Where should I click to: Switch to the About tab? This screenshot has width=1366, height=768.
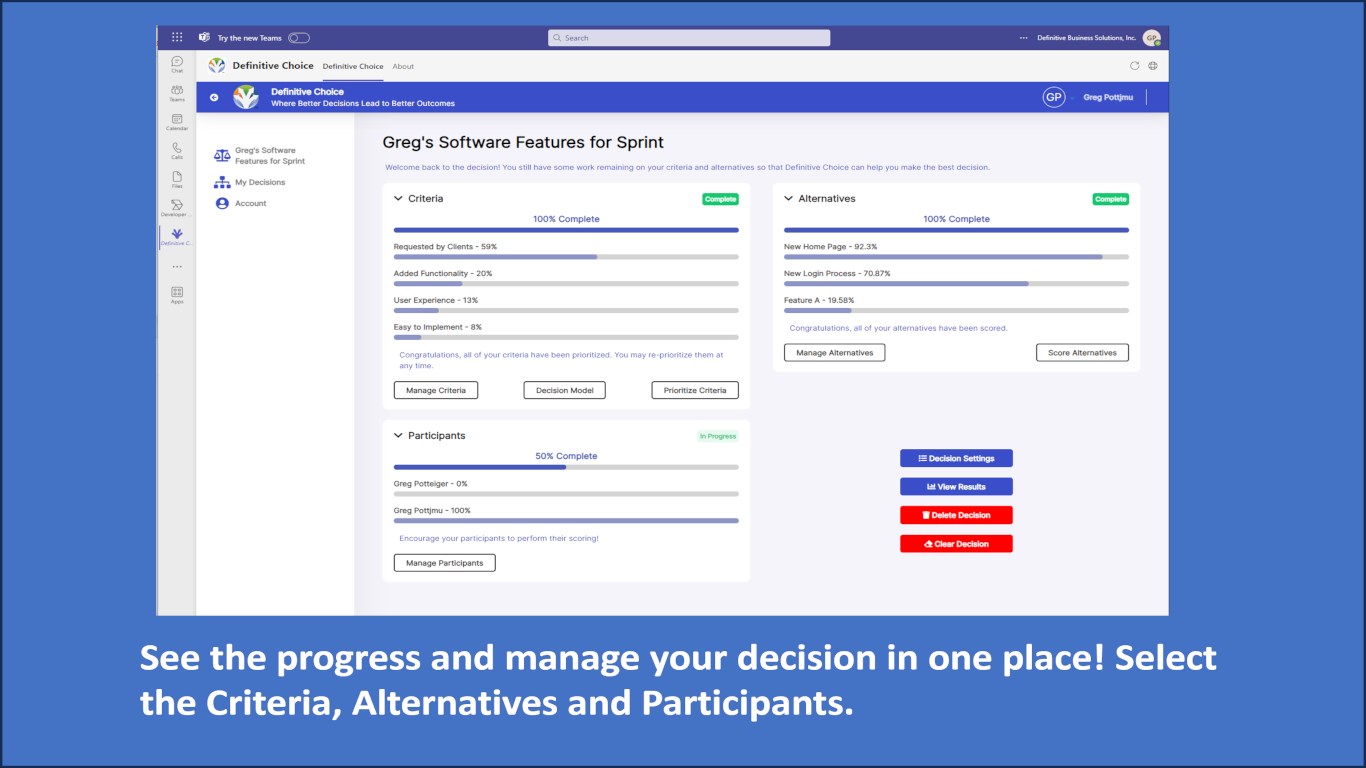403,66
